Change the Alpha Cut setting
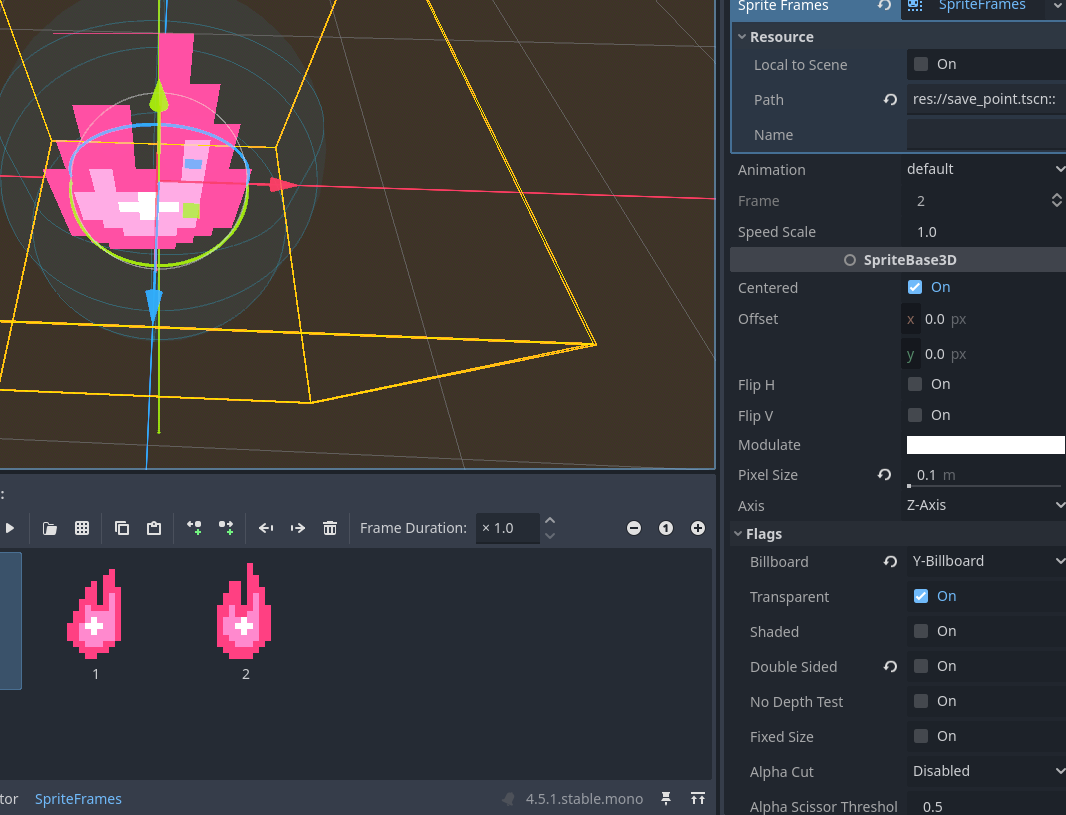The height and width of the screenshot is (815, 1066). (x=986, y=771)
